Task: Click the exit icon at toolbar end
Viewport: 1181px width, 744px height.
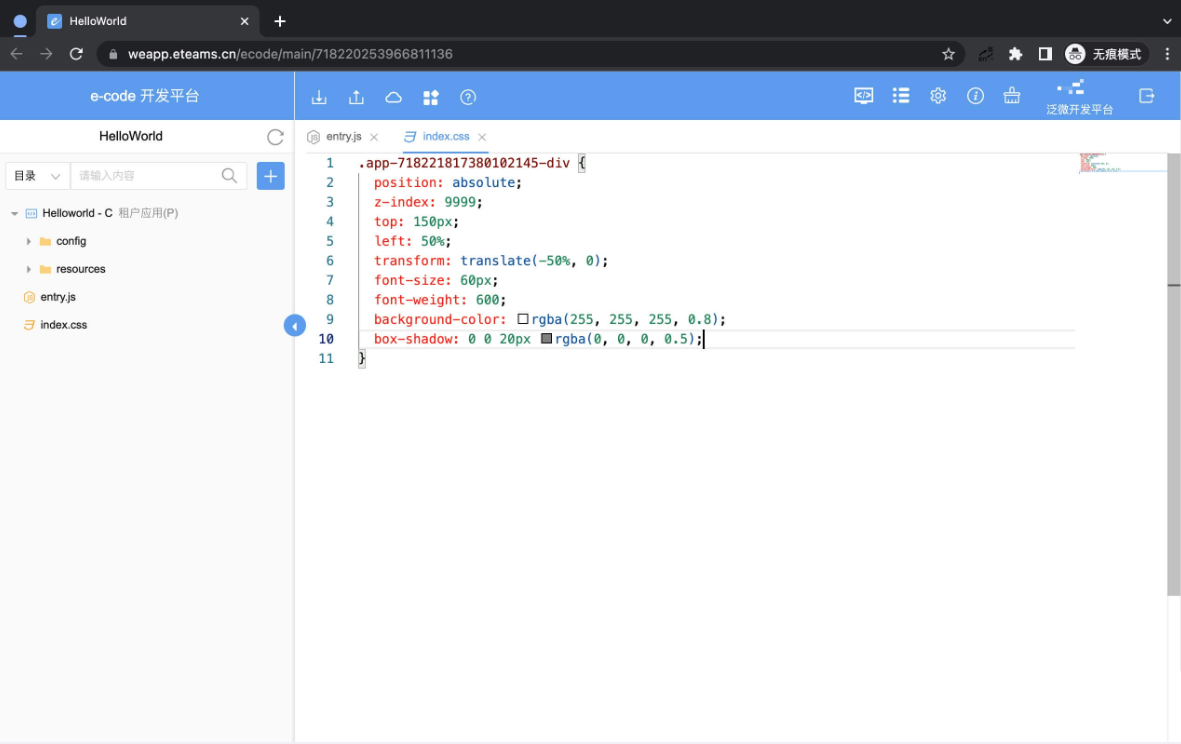Action: [x=1146, y=96]
